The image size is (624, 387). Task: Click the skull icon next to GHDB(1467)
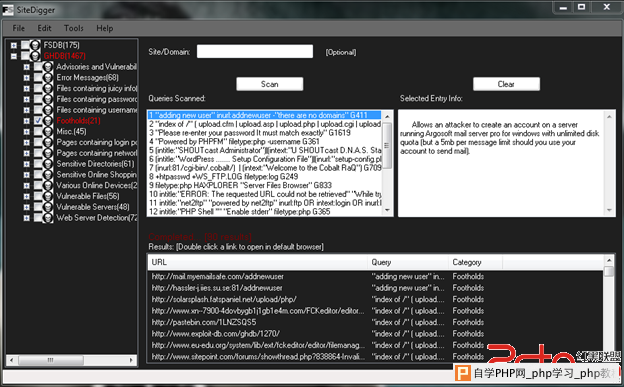point(35,56)
